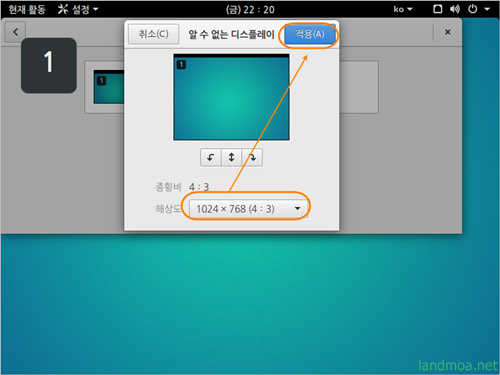Click 현재 활동 activities button
The height and width of the screenshot is (375, 500).
click(27, 9)
